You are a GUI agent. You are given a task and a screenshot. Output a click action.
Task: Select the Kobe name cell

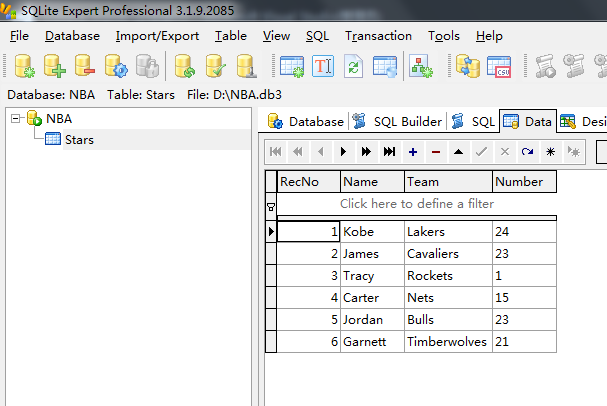(x=372, y=231)
